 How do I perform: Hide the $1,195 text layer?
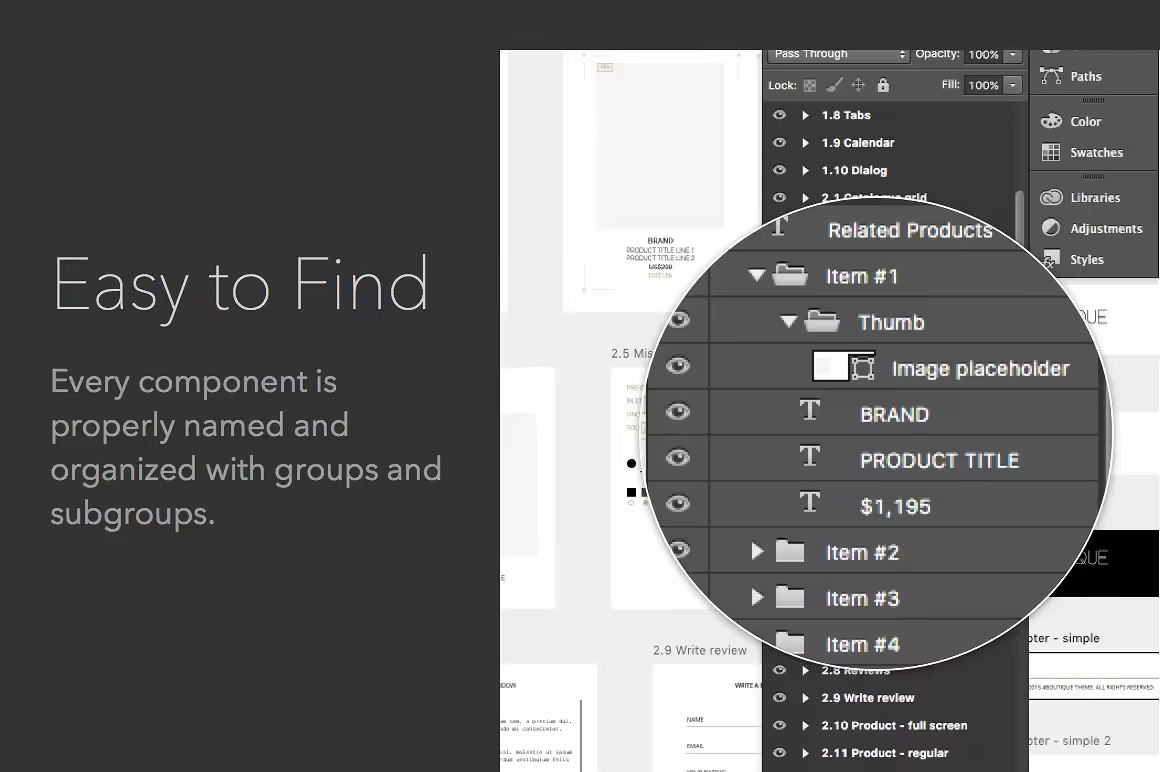point(678,504)
